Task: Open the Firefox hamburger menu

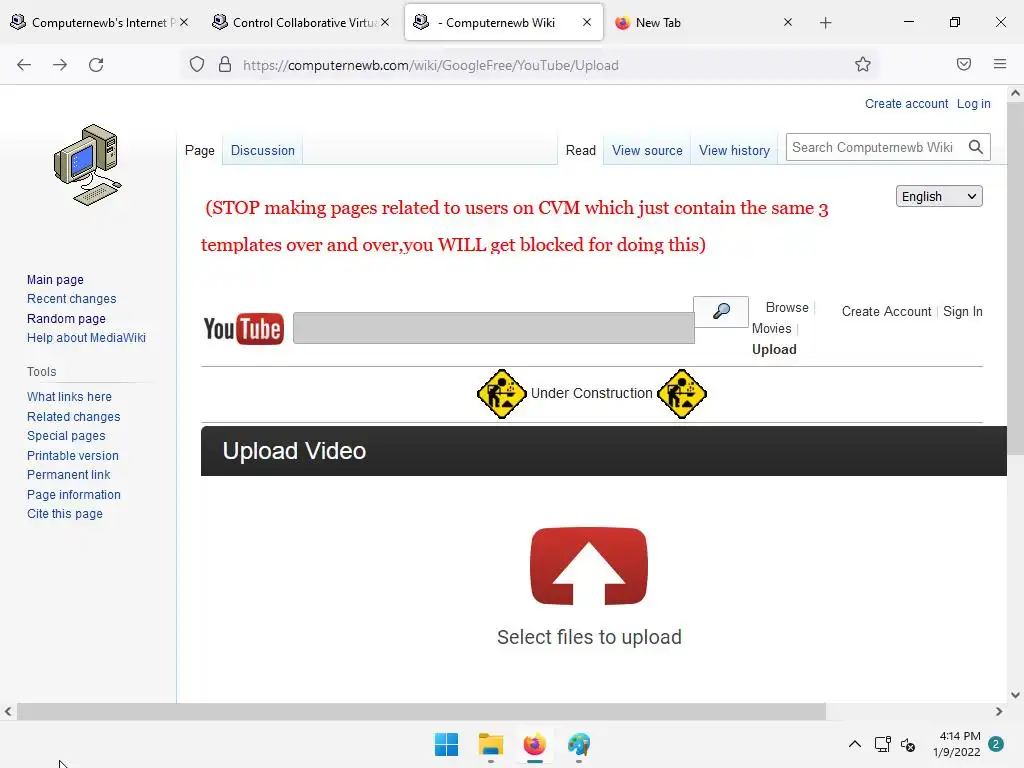Action: 1000,64
